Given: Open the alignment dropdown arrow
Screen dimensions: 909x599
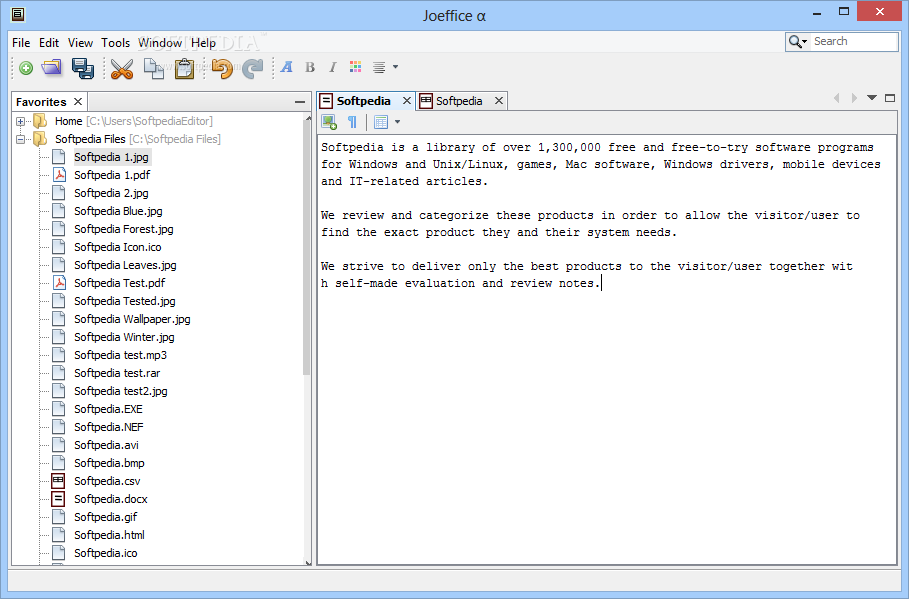Looking at the screenshot, I should pyautogui.click(x=395, y=67).
